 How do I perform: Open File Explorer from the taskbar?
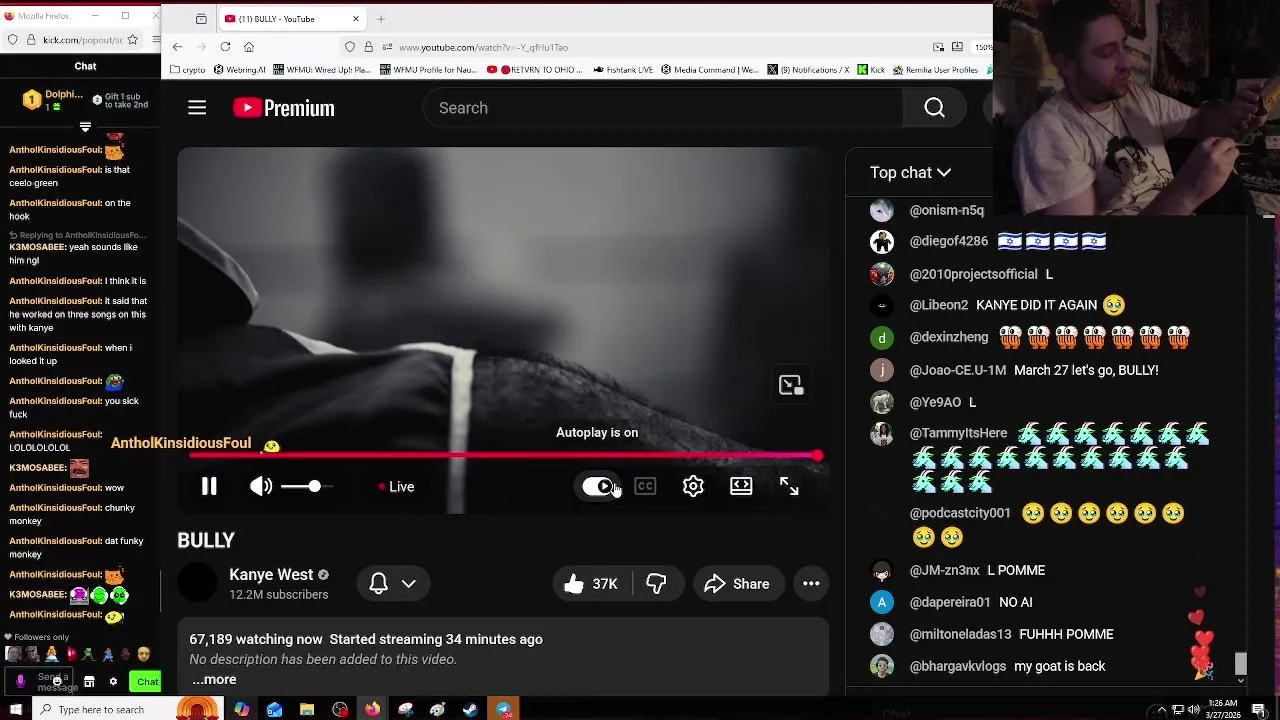(307, 710)
